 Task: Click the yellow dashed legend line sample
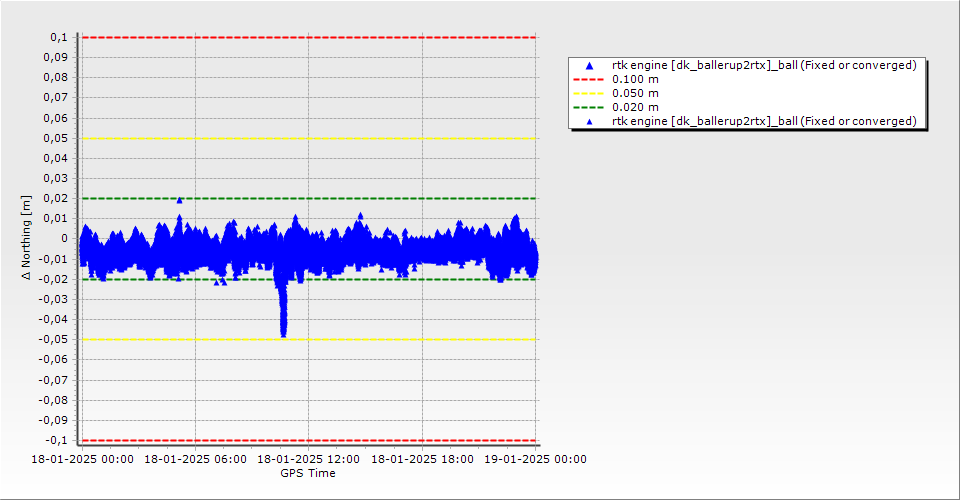(x=589, y=93)
